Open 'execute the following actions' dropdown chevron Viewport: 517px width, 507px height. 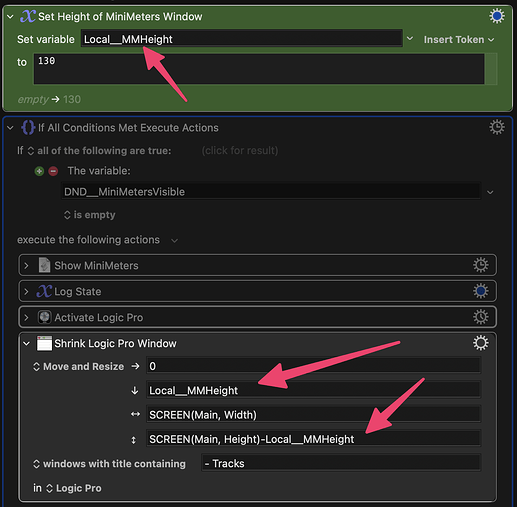175,240
